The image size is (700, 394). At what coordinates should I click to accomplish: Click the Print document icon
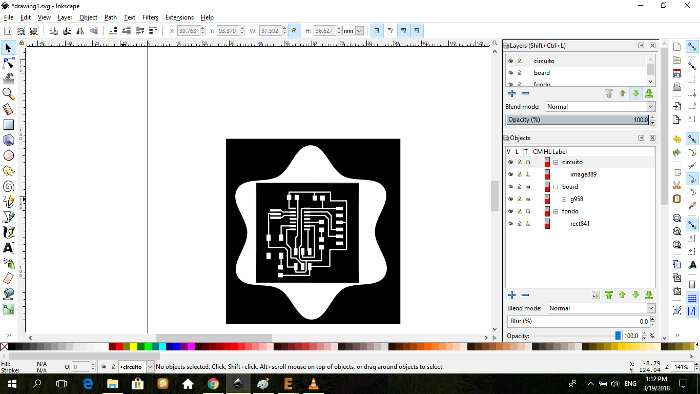coord(677,87)
